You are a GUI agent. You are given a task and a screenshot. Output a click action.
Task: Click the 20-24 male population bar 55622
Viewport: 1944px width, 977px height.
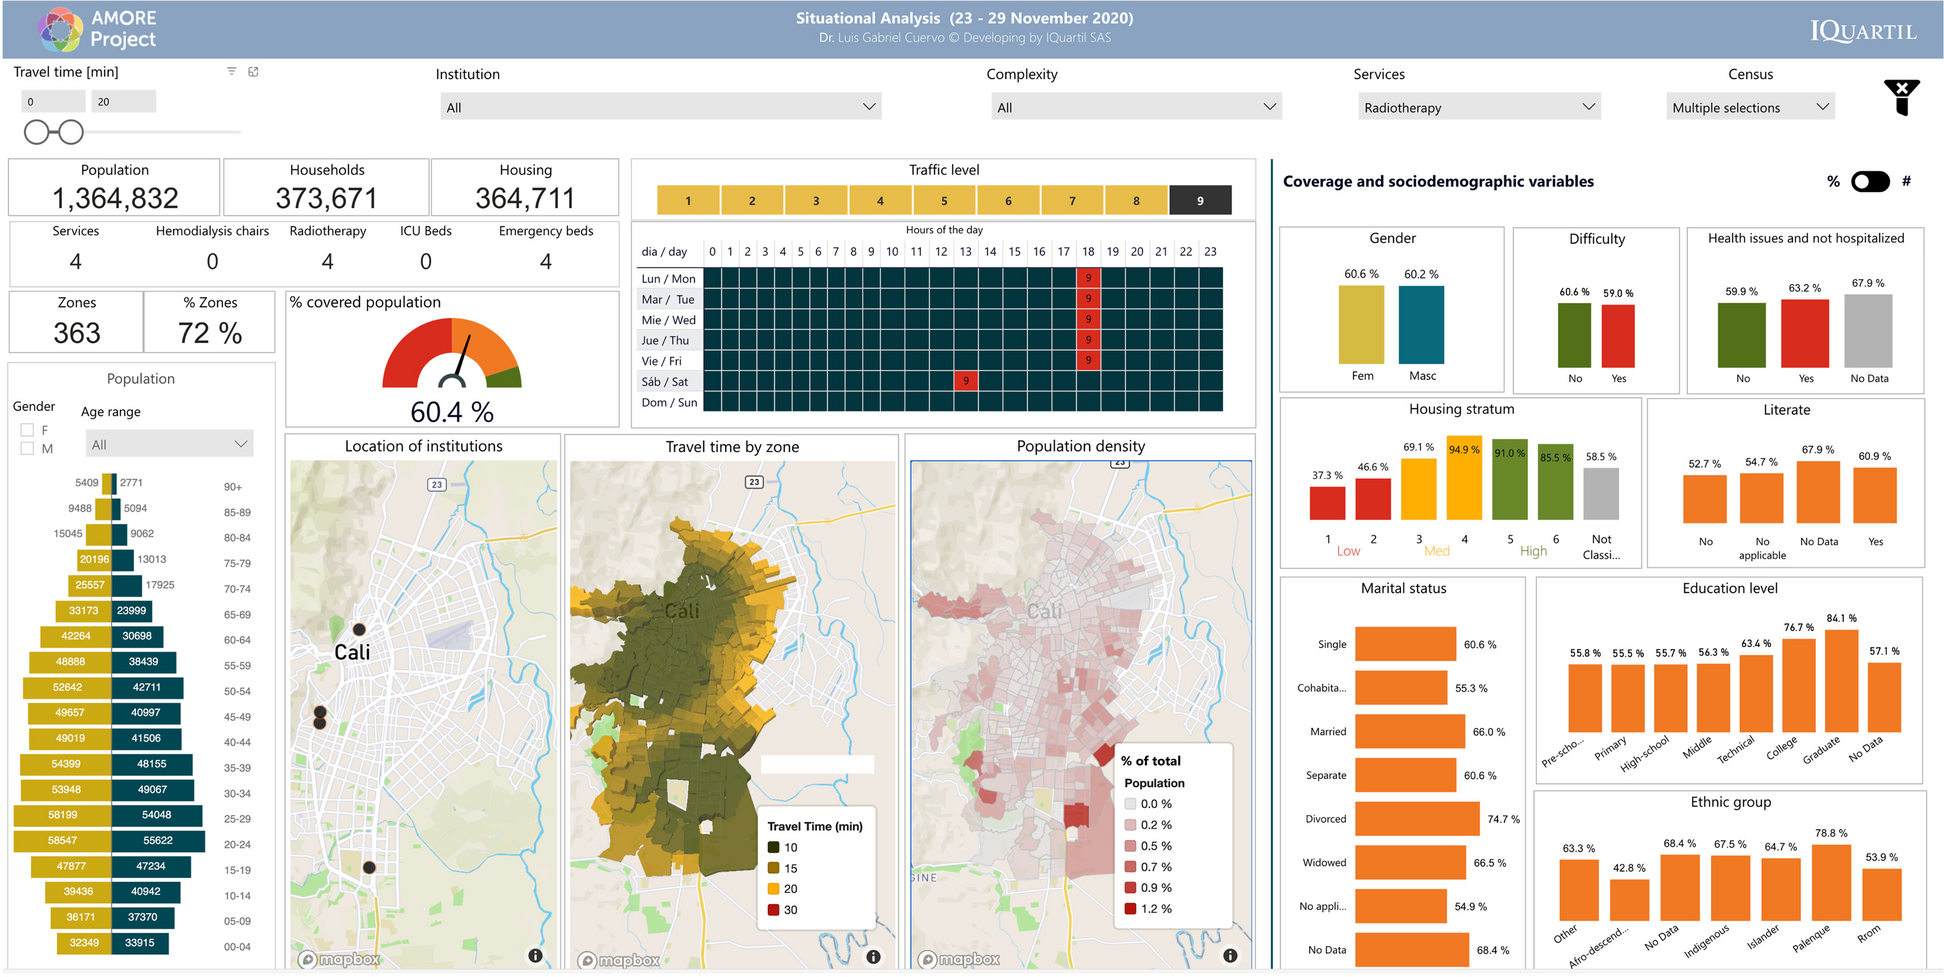point(159,841)
